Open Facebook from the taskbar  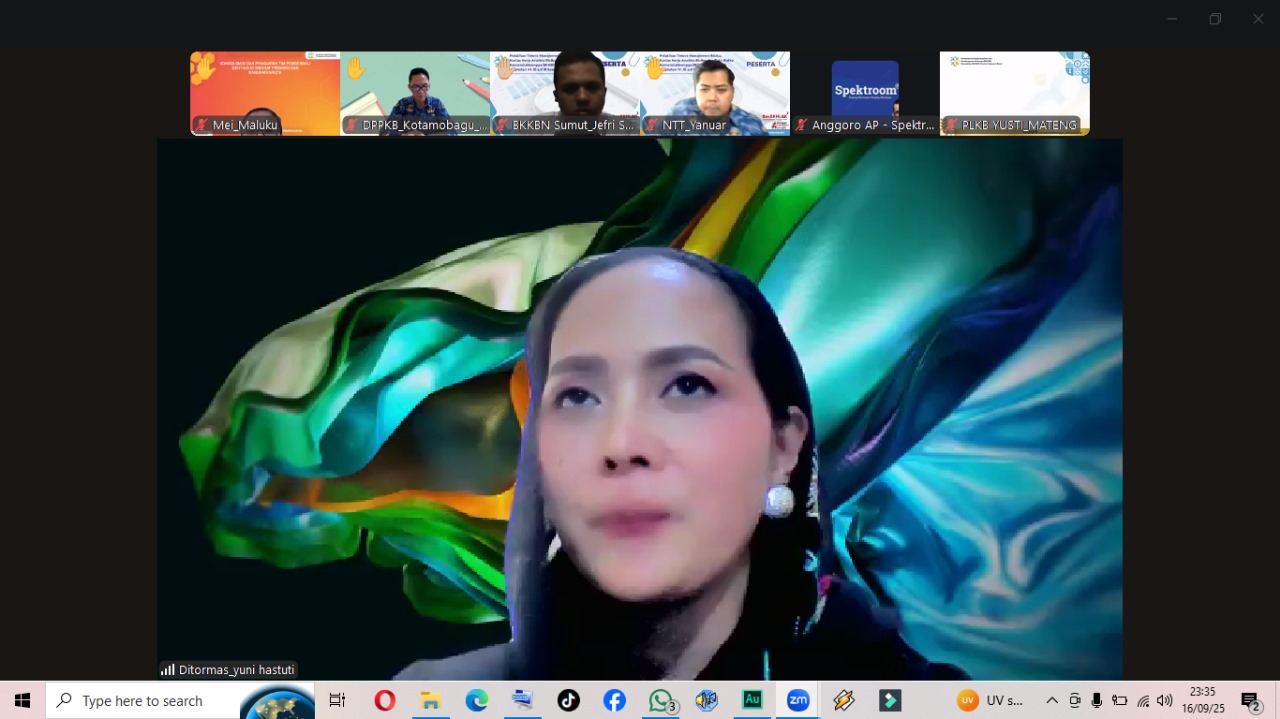pyautogui.click(x=615, y=701)
